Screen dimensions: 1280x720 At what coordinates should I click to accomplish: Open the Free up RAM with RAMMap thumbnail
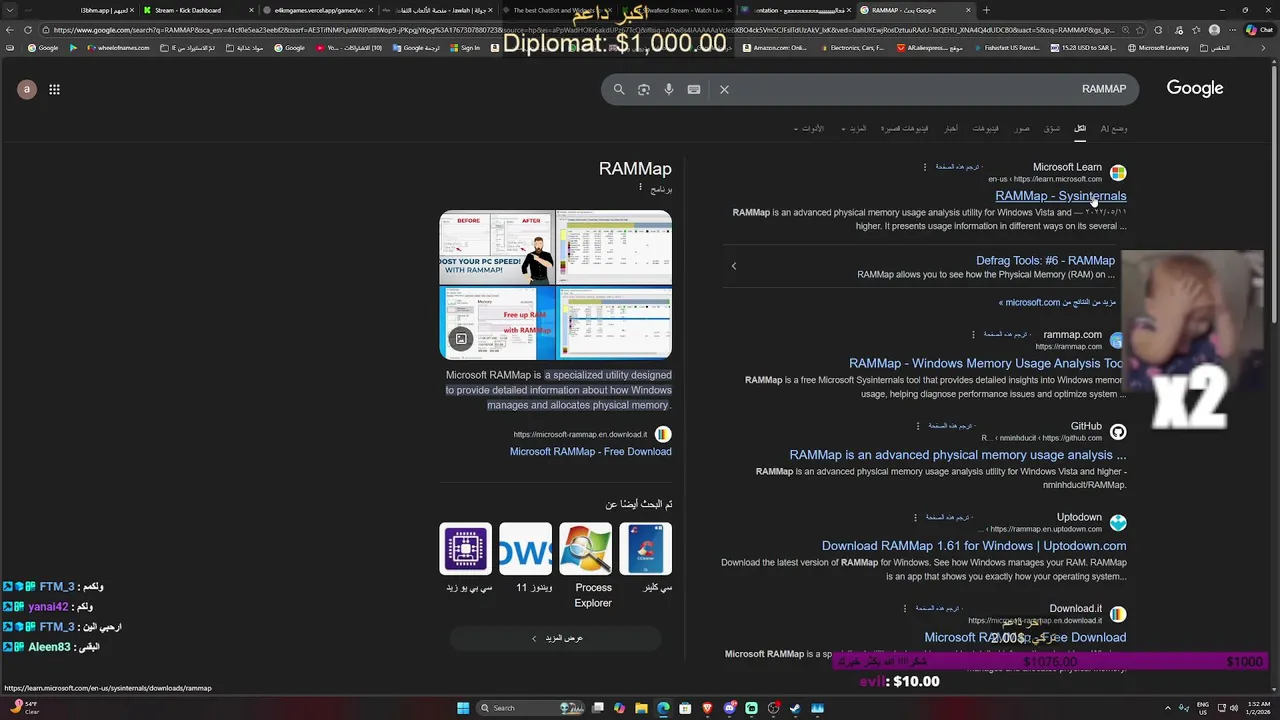point(497,323)
